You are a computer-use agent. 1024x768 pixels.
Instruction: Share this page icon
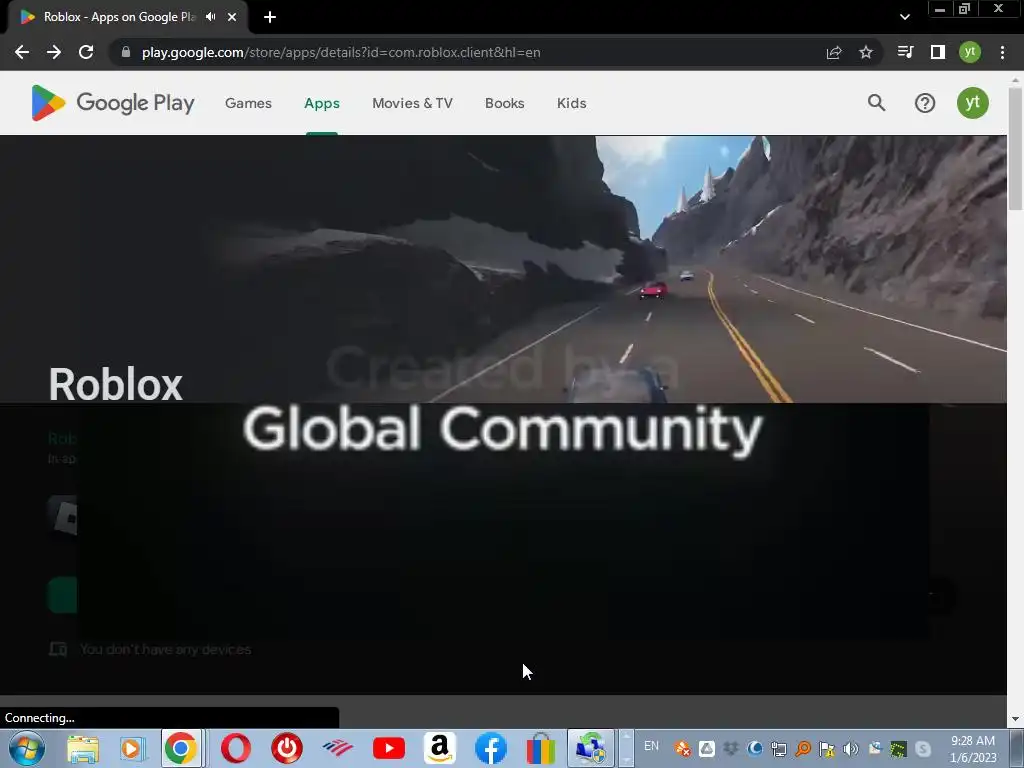pos(834,52)
